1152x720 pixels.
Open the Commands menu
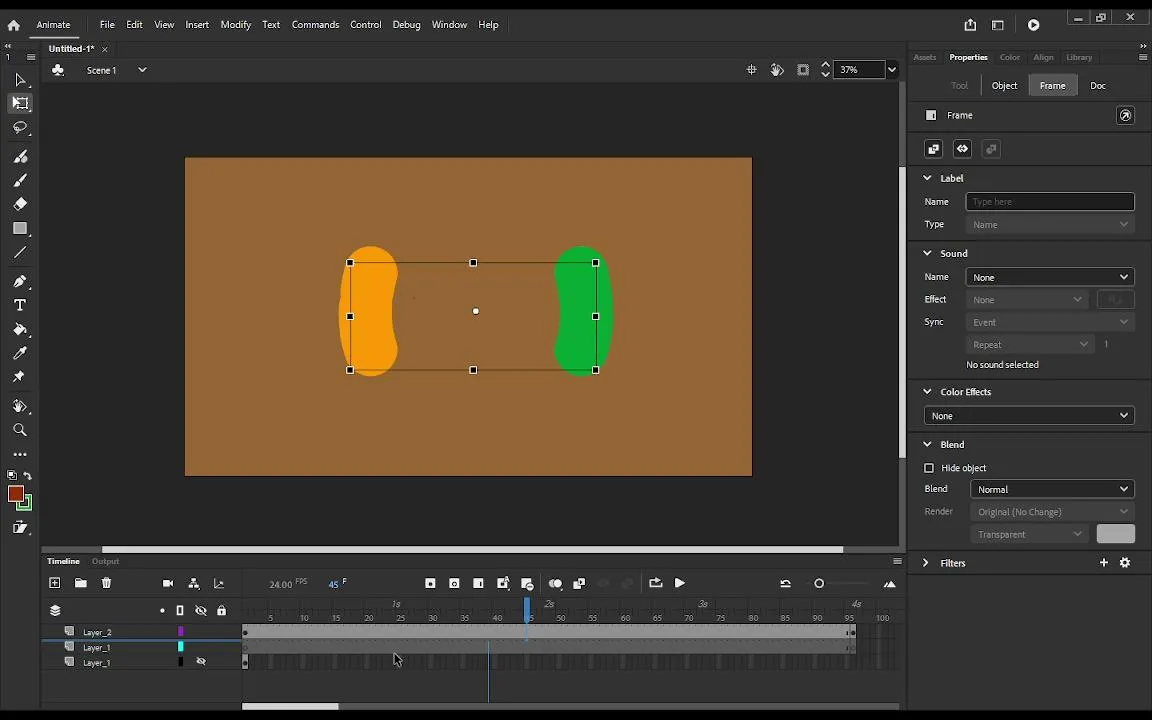[x=315, y=24]
